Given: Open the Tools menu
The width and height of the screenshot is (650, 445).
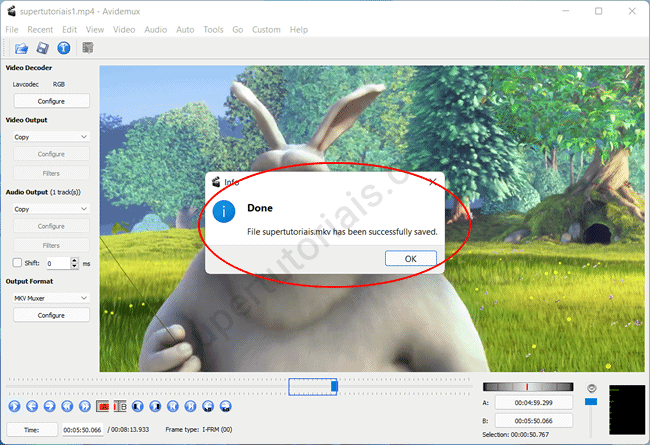Looking at the screenshot, I should (x=213, y=30).
